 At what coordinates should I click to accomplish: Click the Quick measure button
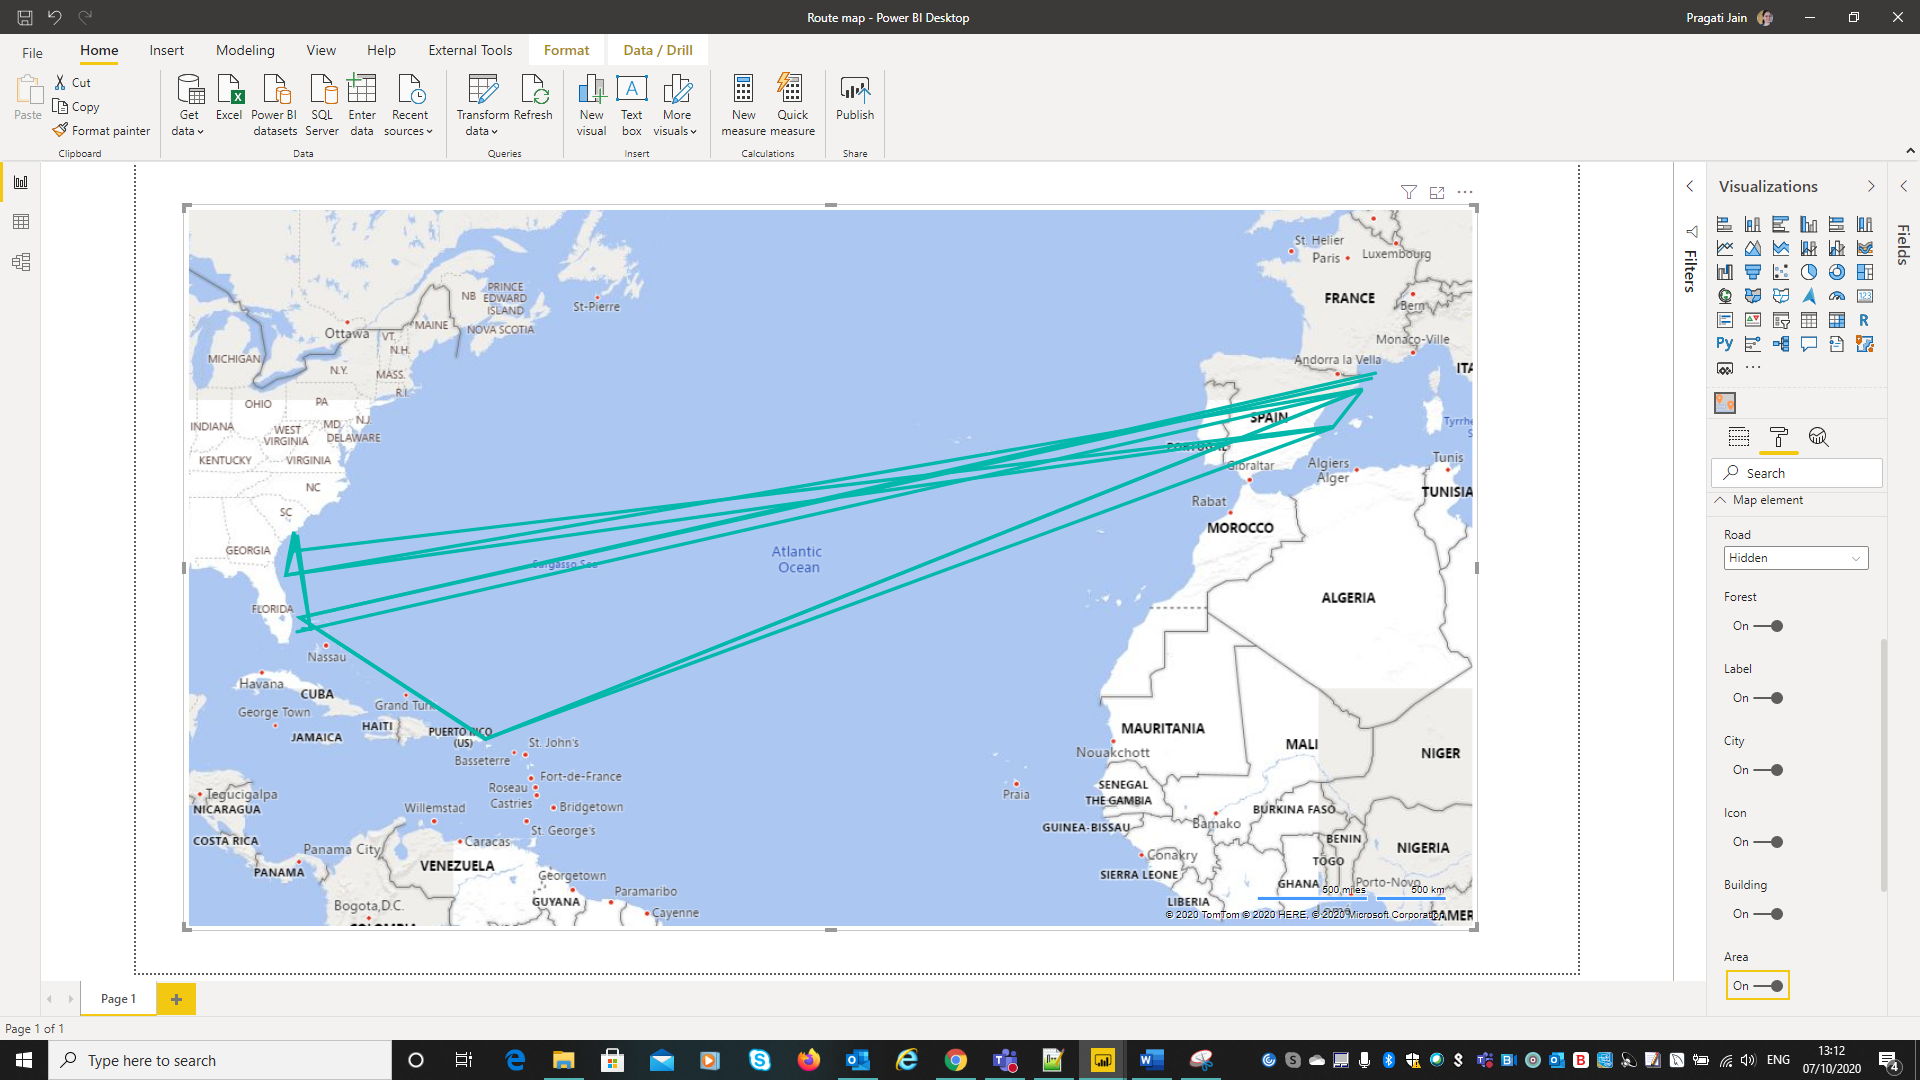[793, 105]
